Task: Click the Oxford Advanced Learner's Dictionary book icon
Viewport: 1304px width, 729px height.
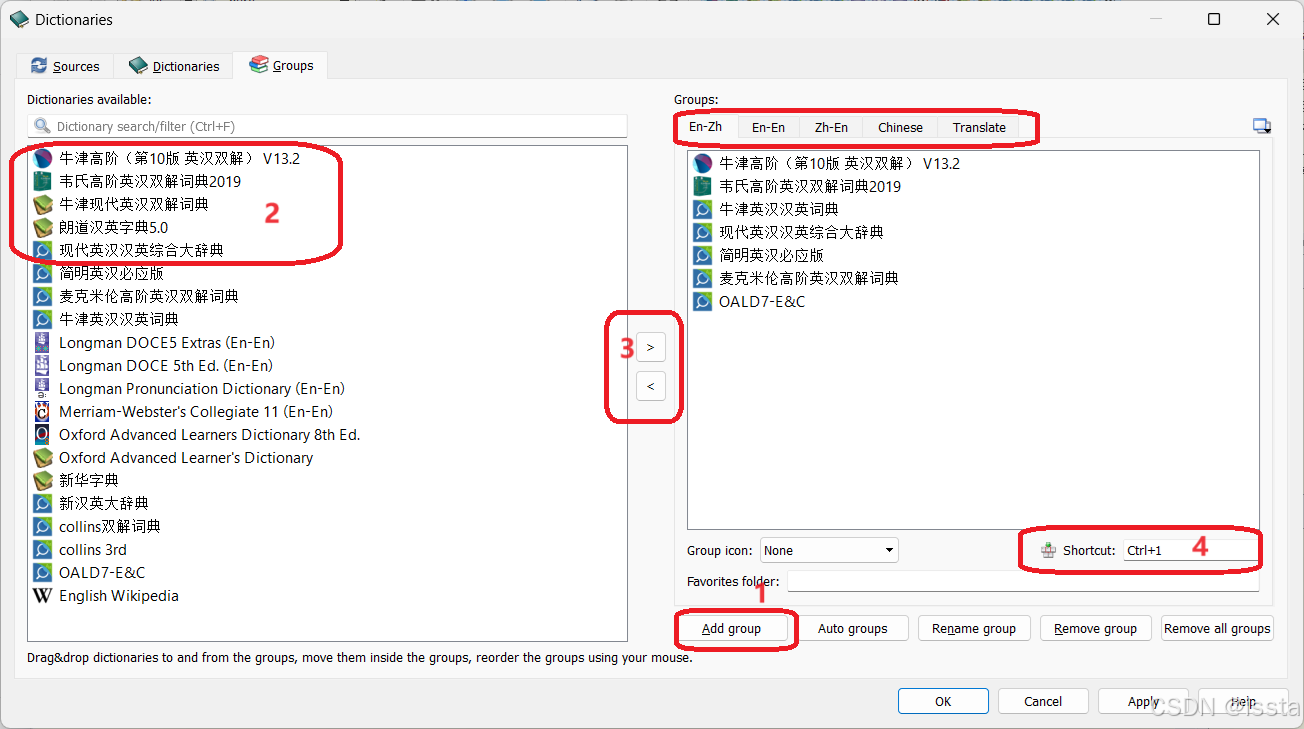Action: click(42, 457)
